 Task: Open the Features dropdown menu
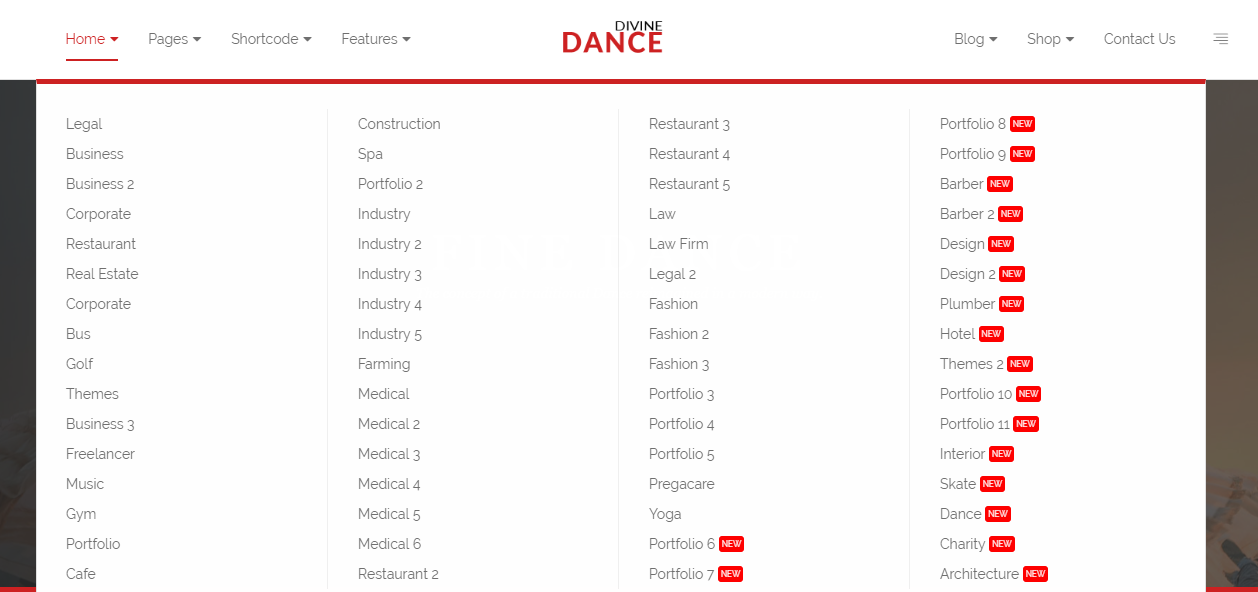coord(376,39)
